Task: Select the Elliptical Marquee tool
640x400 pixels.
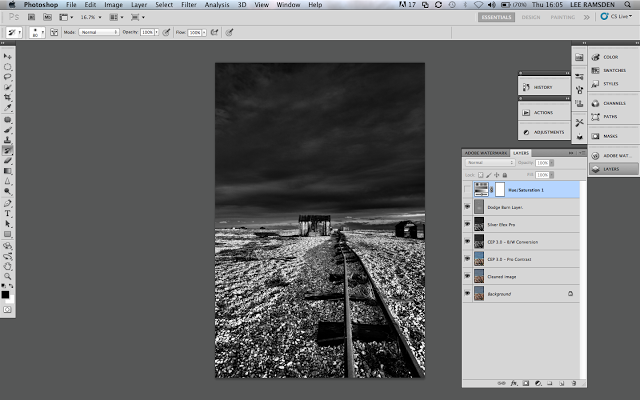Action: click(x=7, y=67)
